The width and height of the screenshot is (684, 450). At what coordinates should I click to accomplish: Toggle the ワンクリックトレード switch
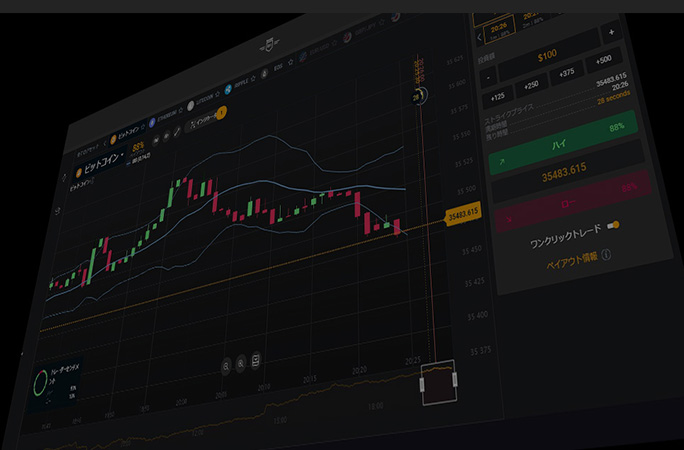pyautogui.click(x=613, y=226)
